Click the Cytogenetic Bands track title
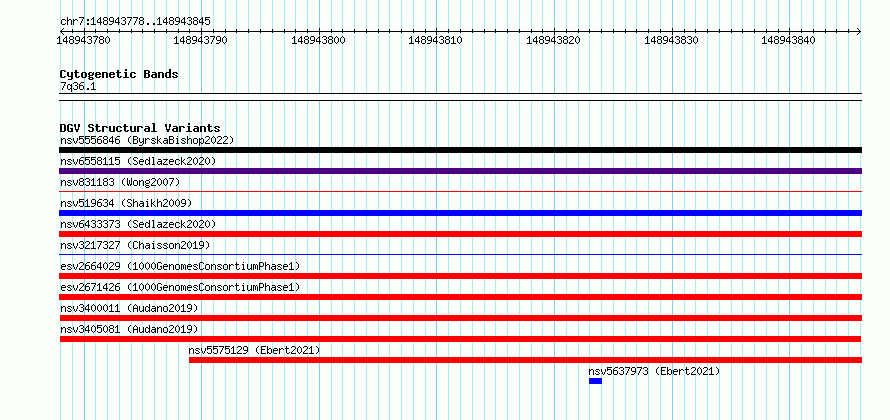Viewport: 890px width, 420px height. [119, 74]
